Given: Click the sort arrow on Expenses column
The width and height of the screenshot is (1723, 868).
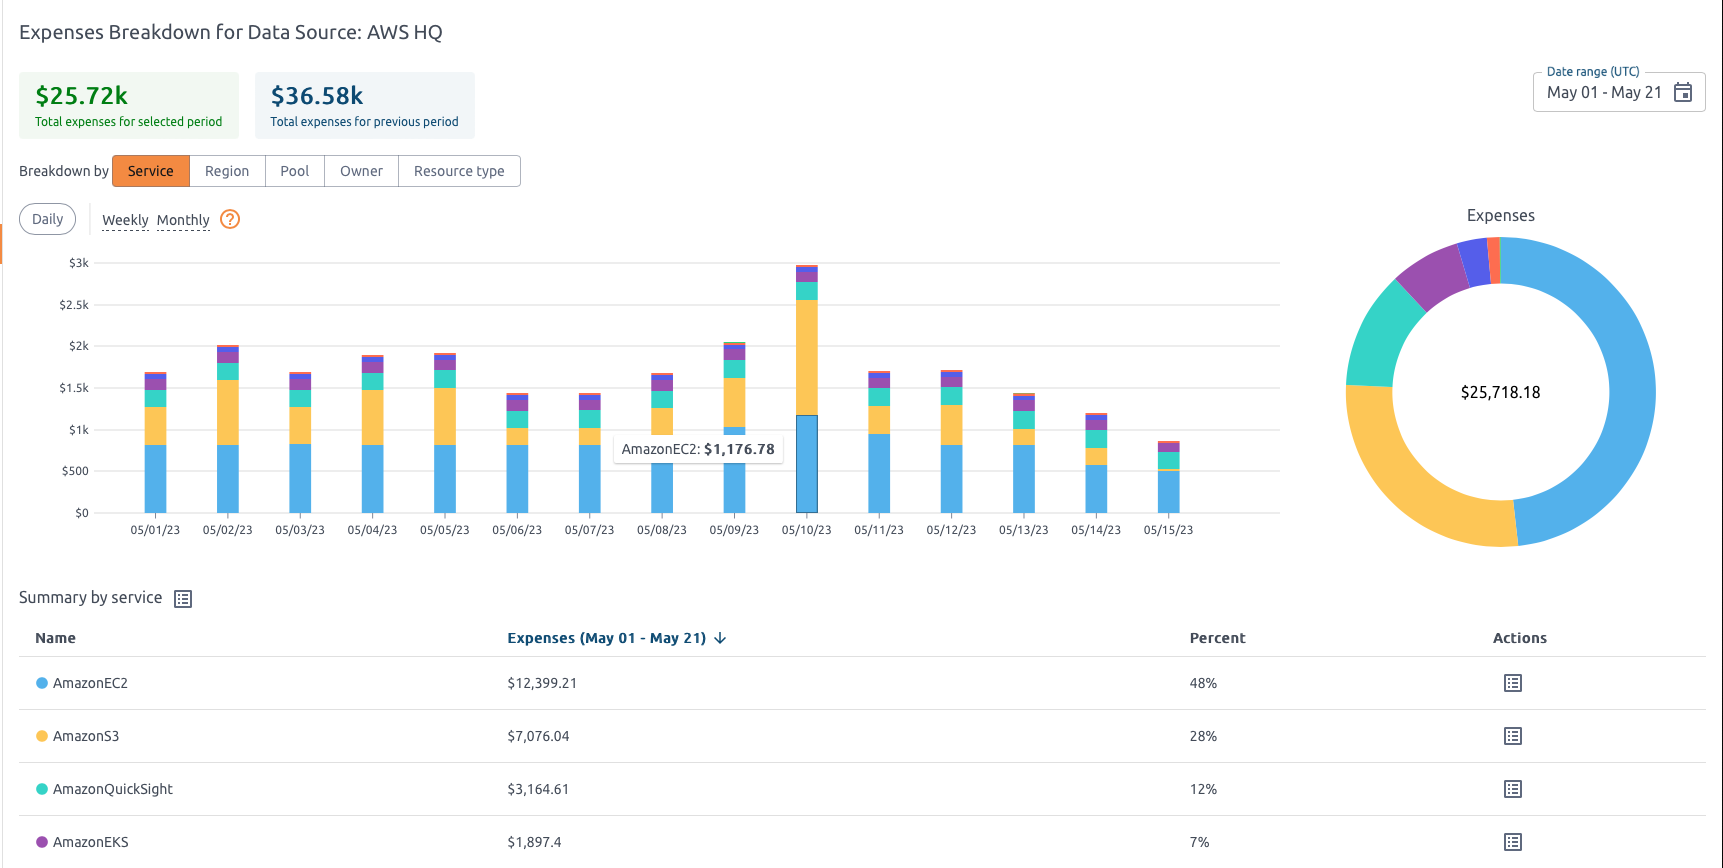Looking at the screenshot, I should click(720, 638).
